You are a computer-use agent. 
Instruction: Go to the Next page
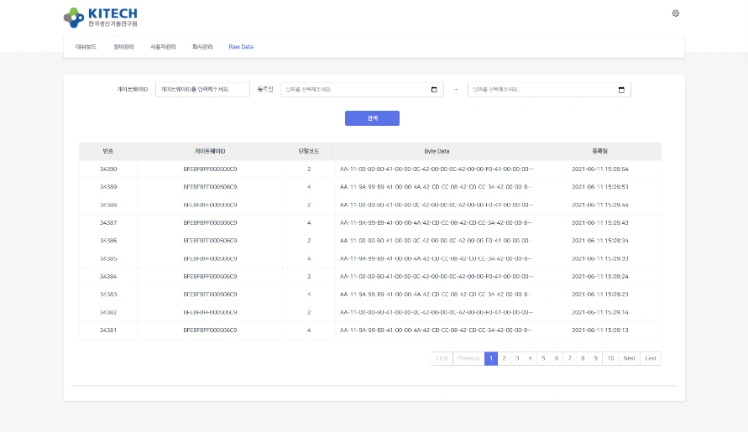coord(629,358)
